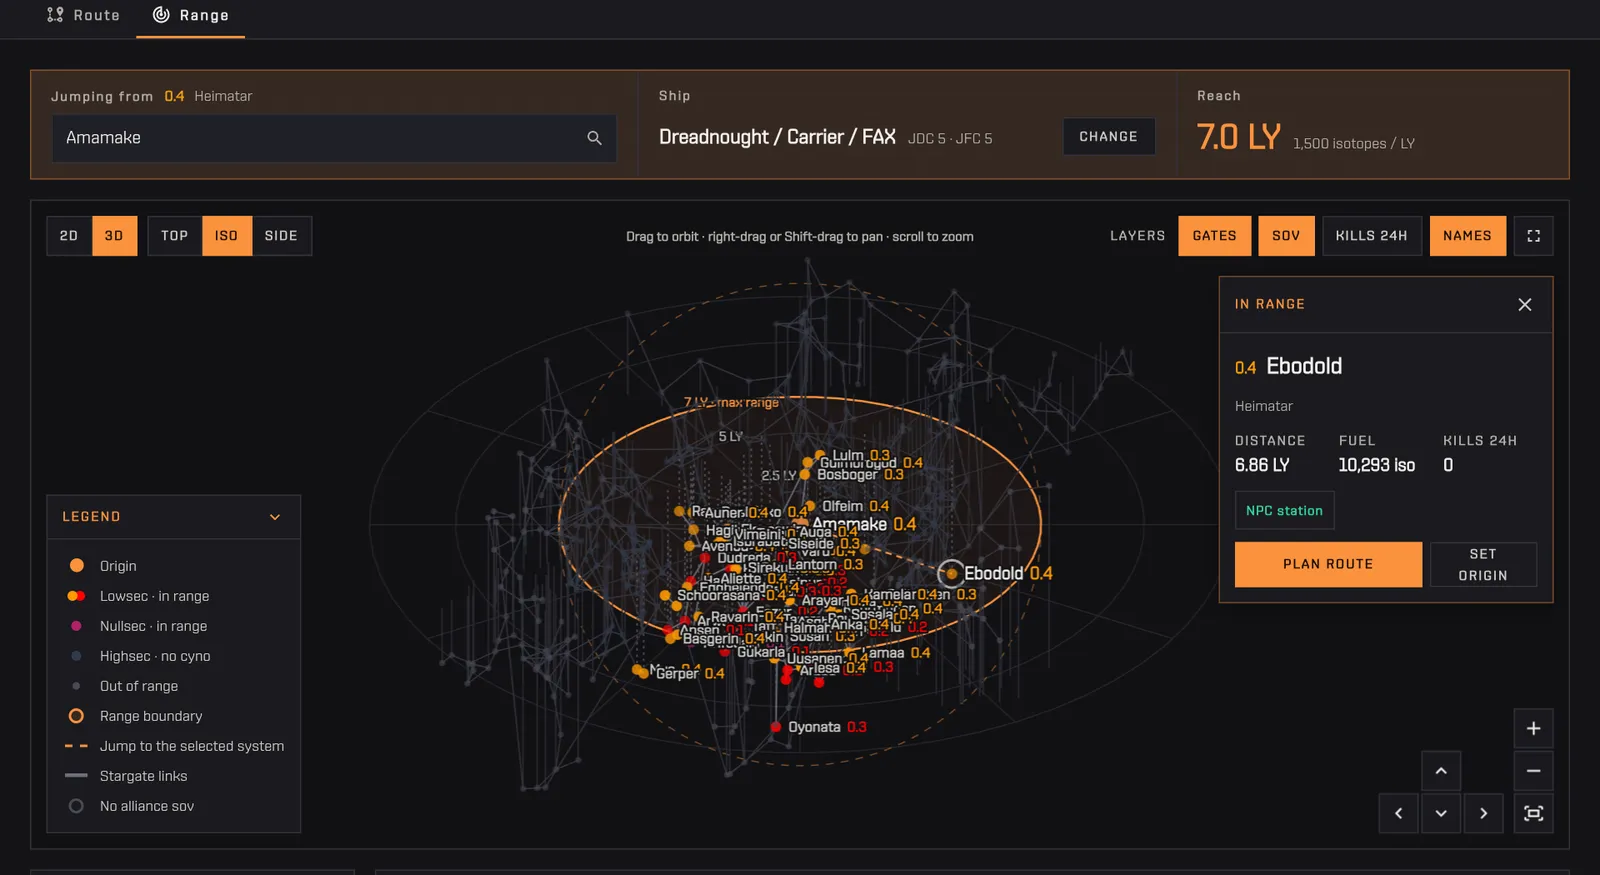The image size is (1600, 875).
Task: Focus the Amamake origin system input
Action: point(334,138)
